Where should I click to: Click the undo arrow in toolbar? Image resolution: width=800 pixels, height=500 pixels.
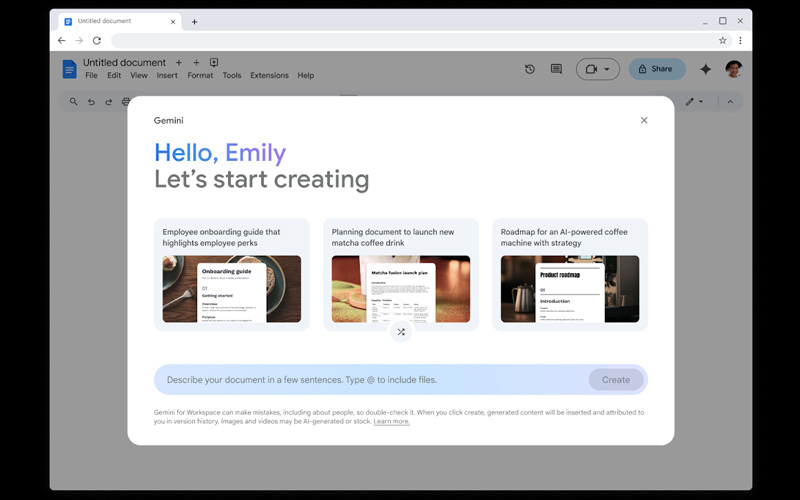click(91, 102)
